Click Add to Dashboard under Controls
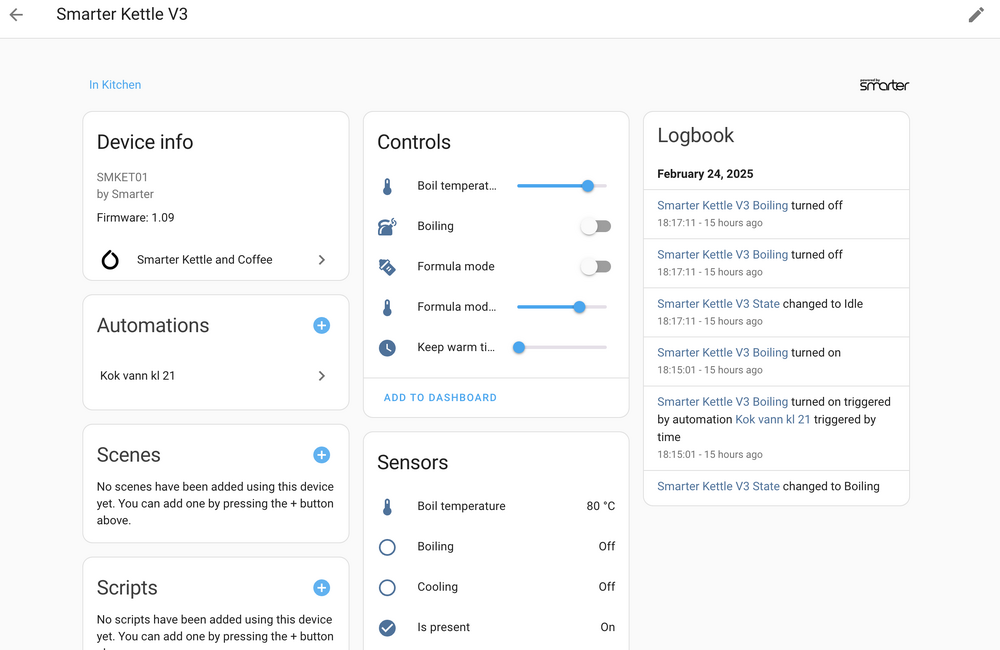 coord(440,398)
